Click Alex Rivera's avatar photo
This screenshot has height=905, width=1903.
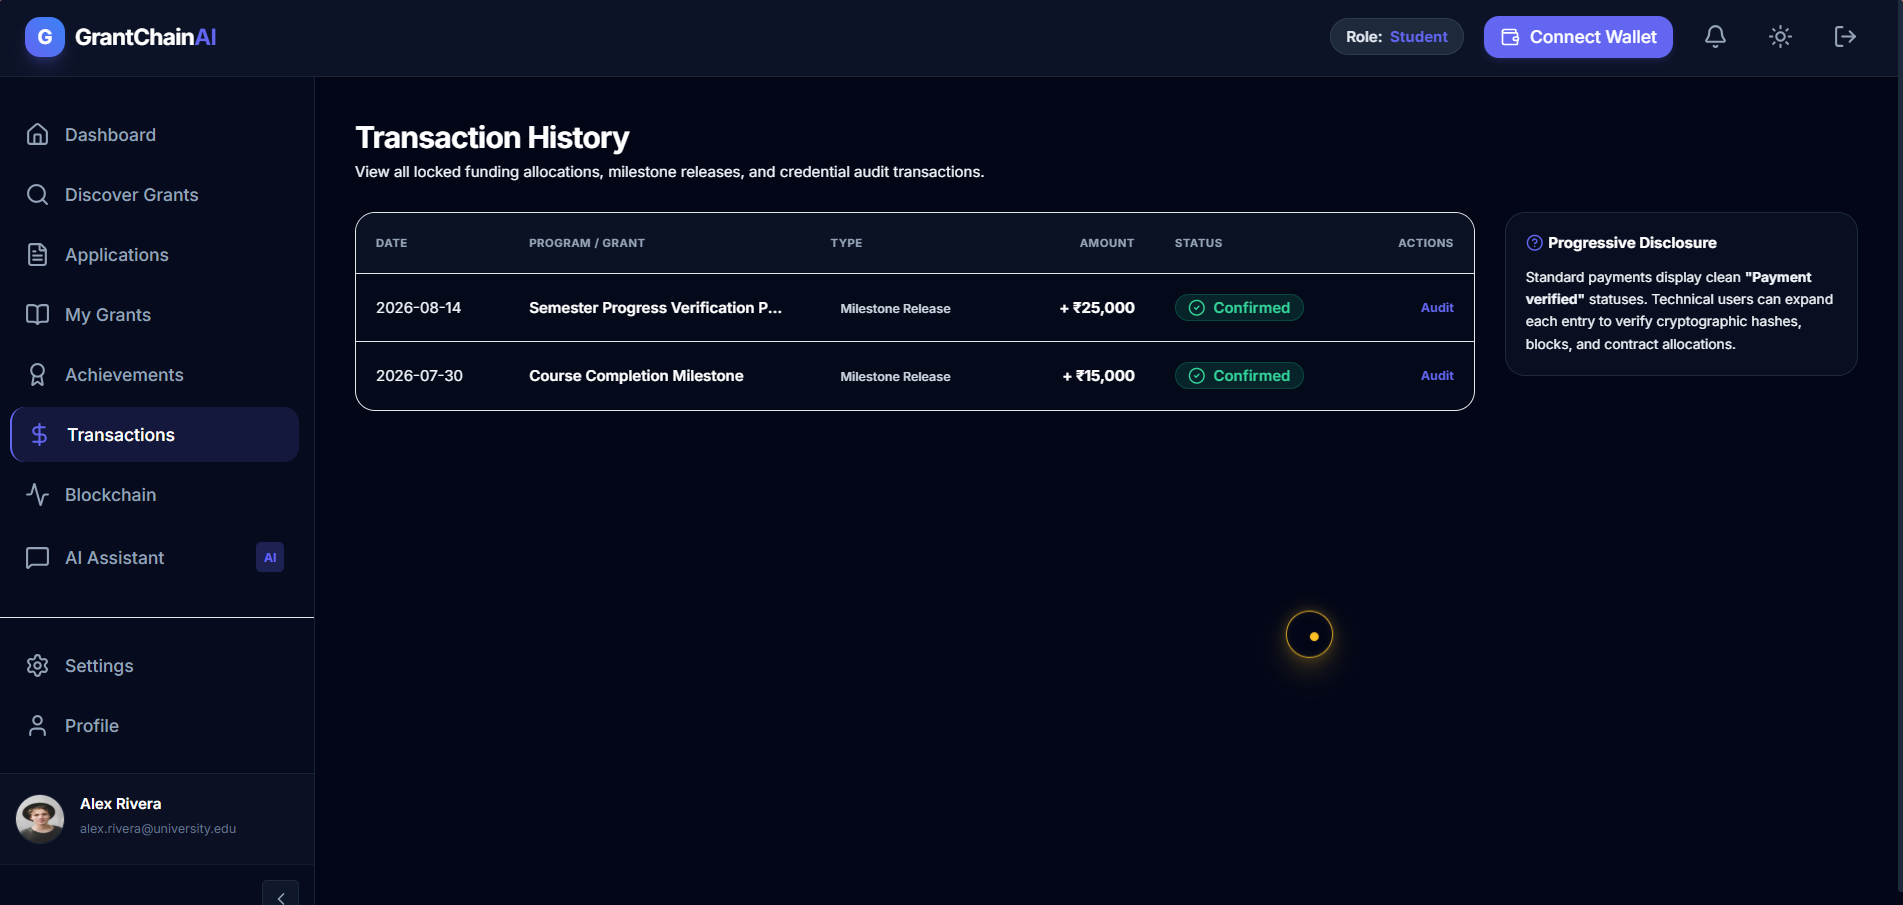point(40,819)
